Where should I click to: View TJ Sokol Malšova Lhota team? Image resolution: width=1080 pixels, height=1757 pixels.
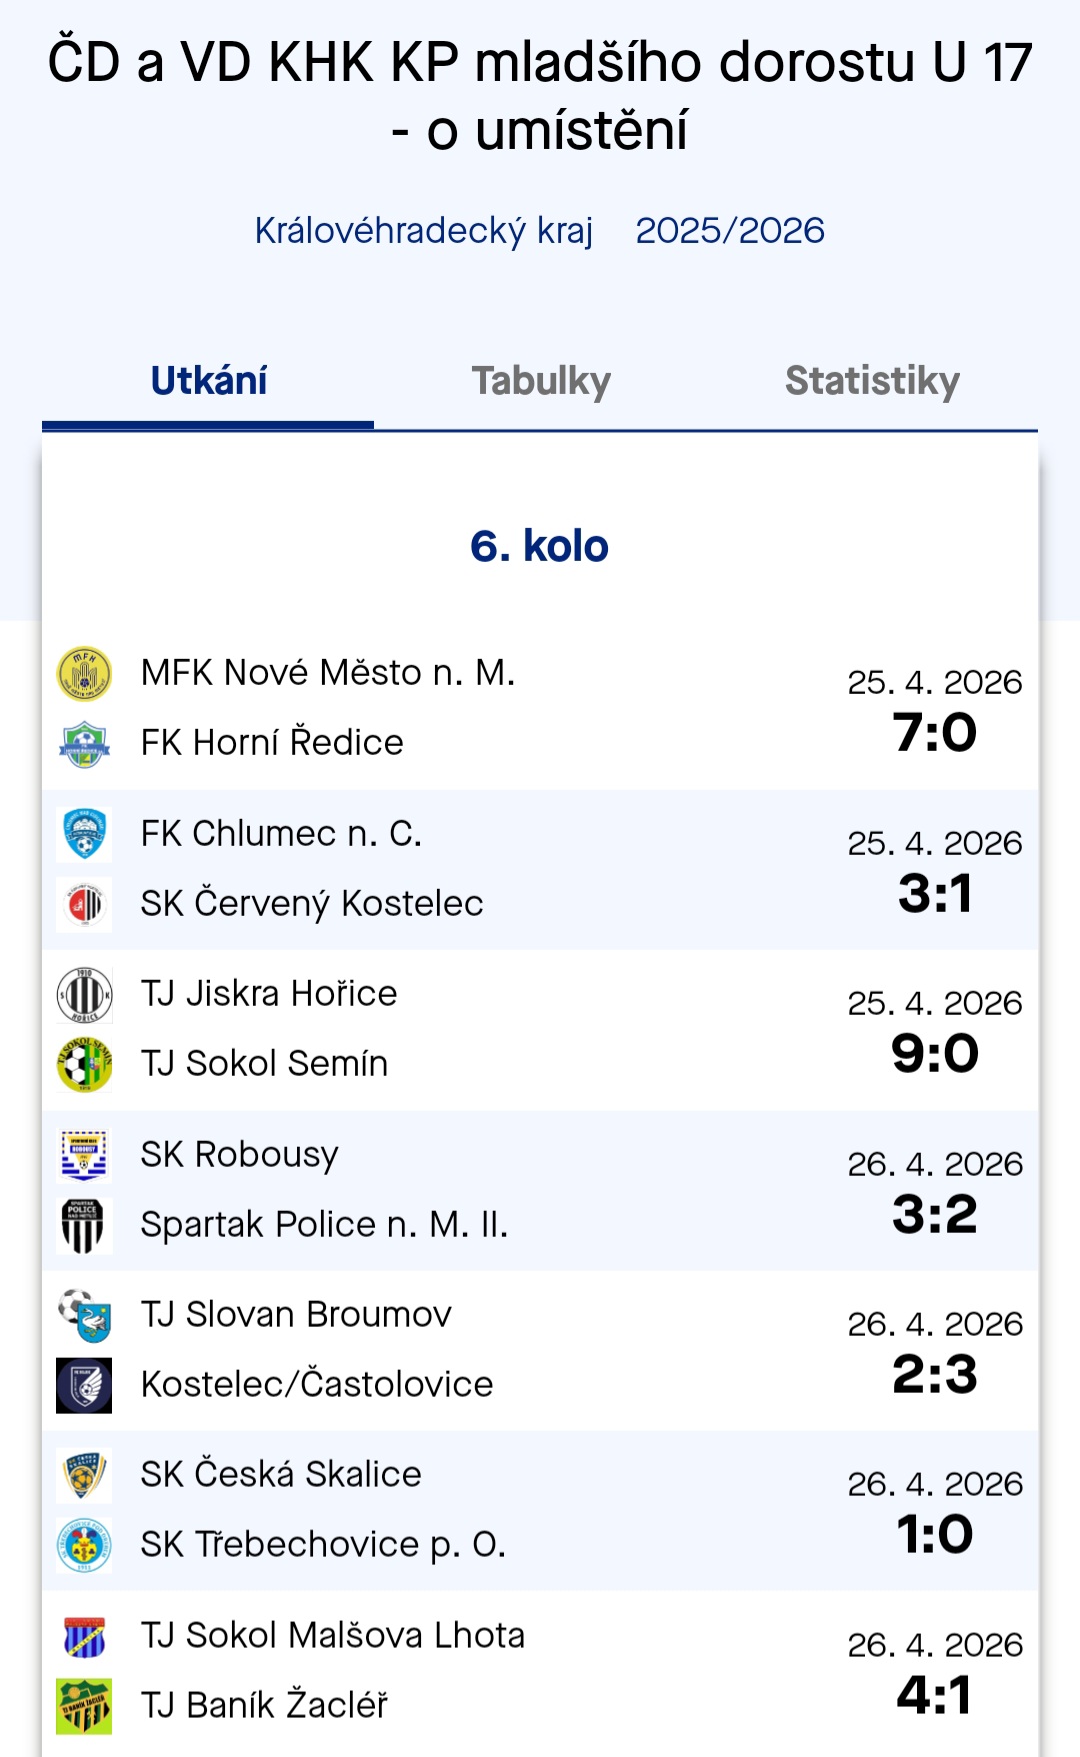tap(333, 1635)
